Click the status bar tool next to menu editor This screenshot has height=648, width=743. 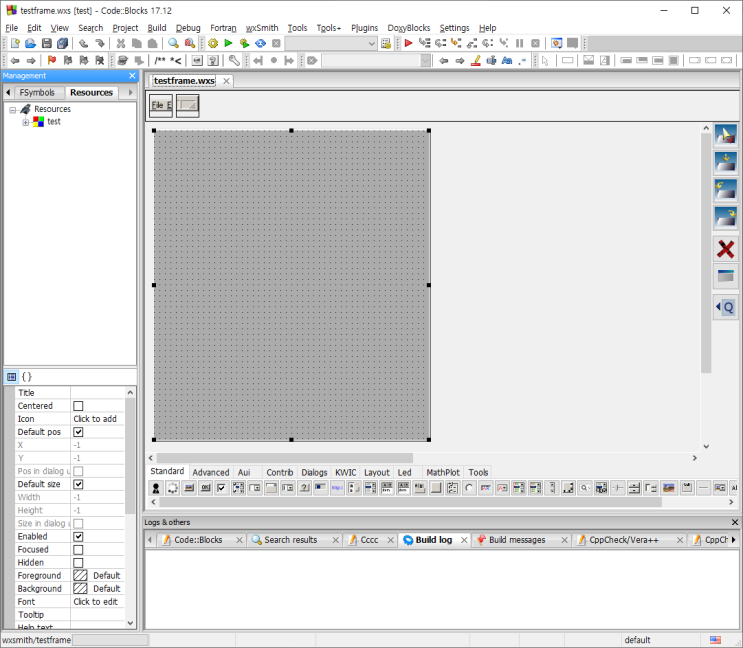pyautogui.click(x=188, y=105)
